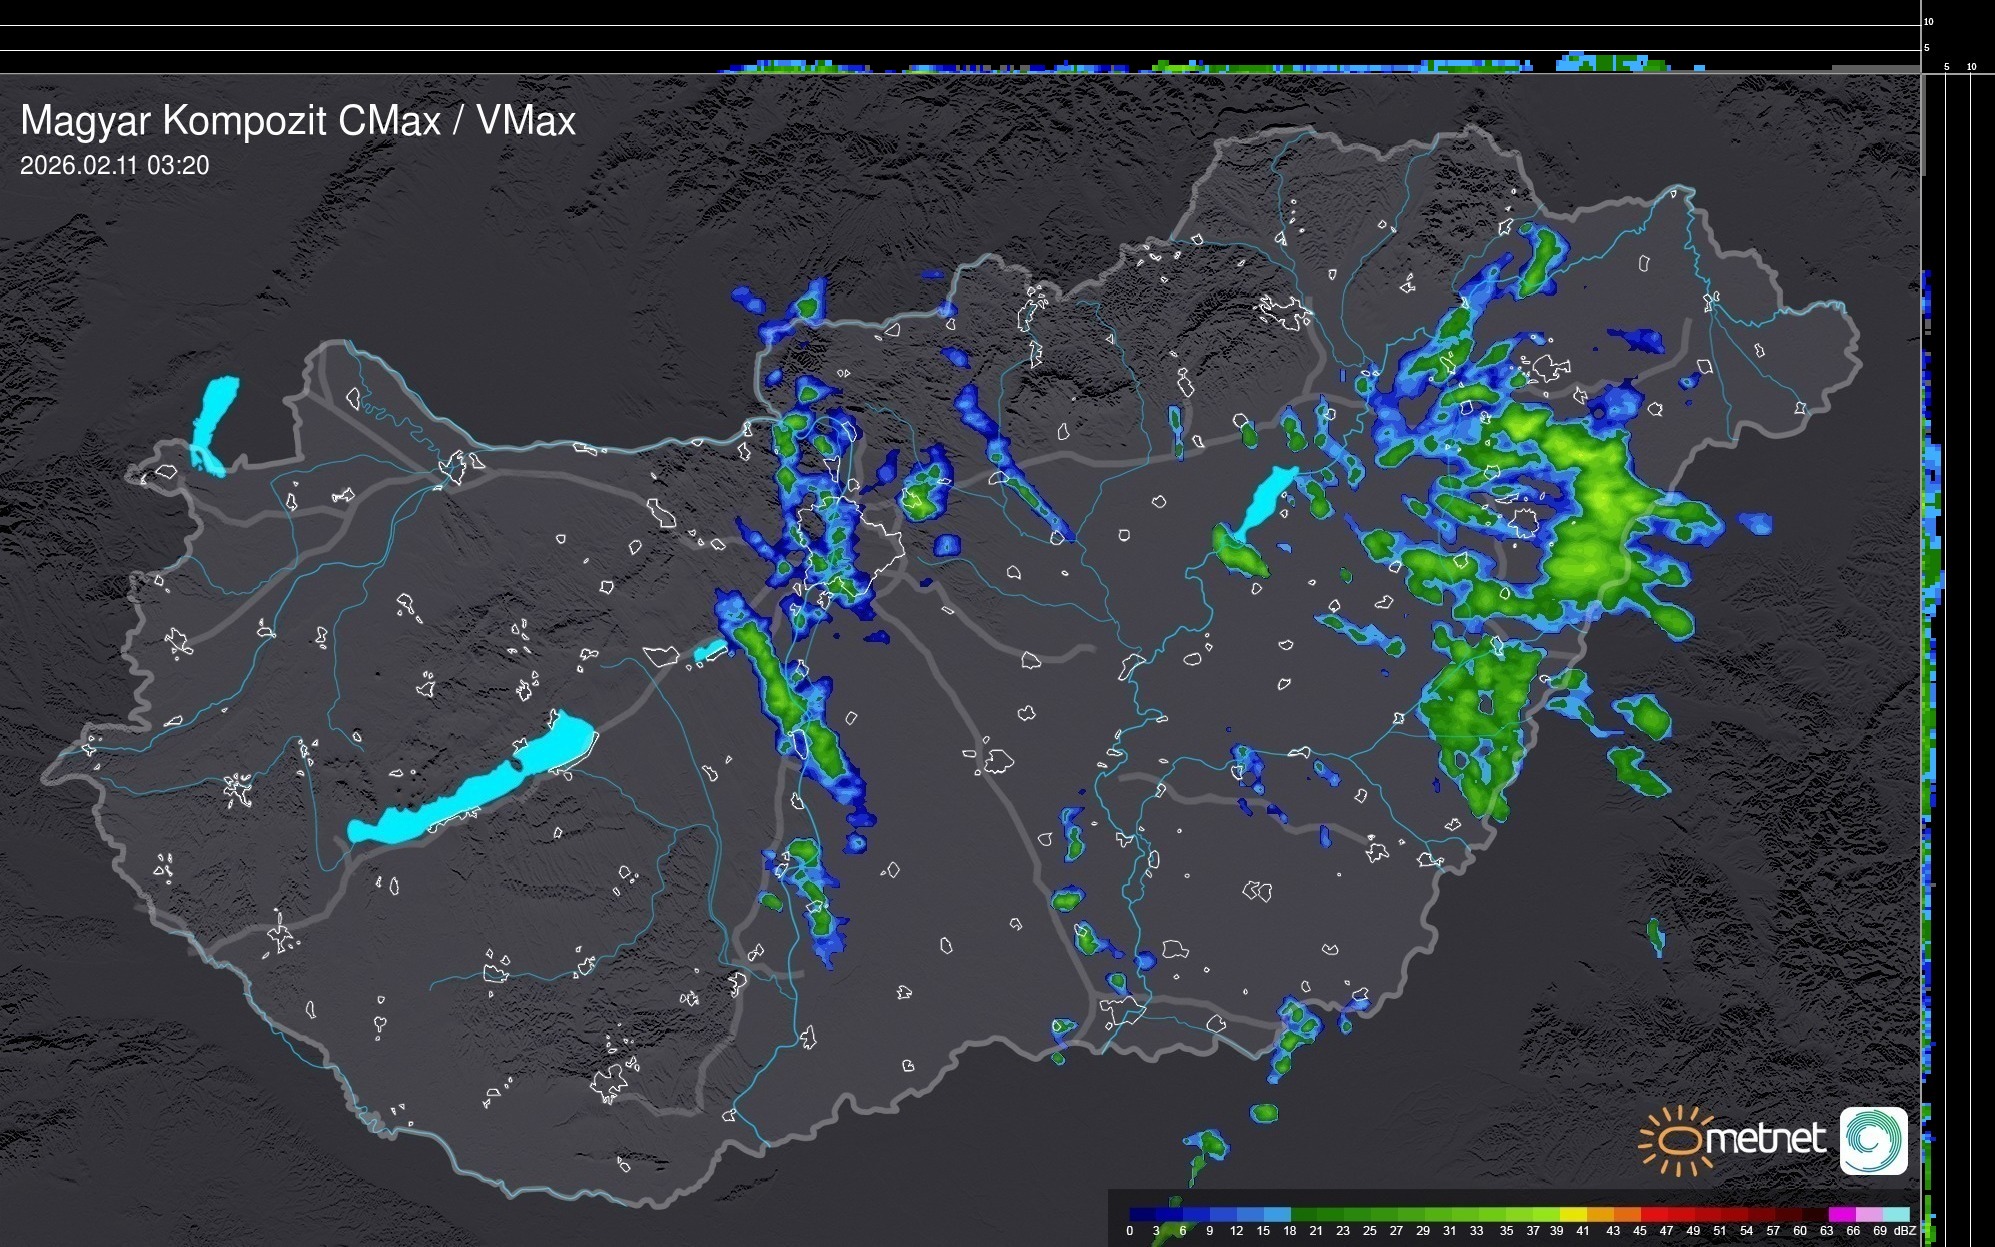Select the magenta 63 dBZ color swatch
The image size is (1995, 1247).
click(x=1841, y=1214)
